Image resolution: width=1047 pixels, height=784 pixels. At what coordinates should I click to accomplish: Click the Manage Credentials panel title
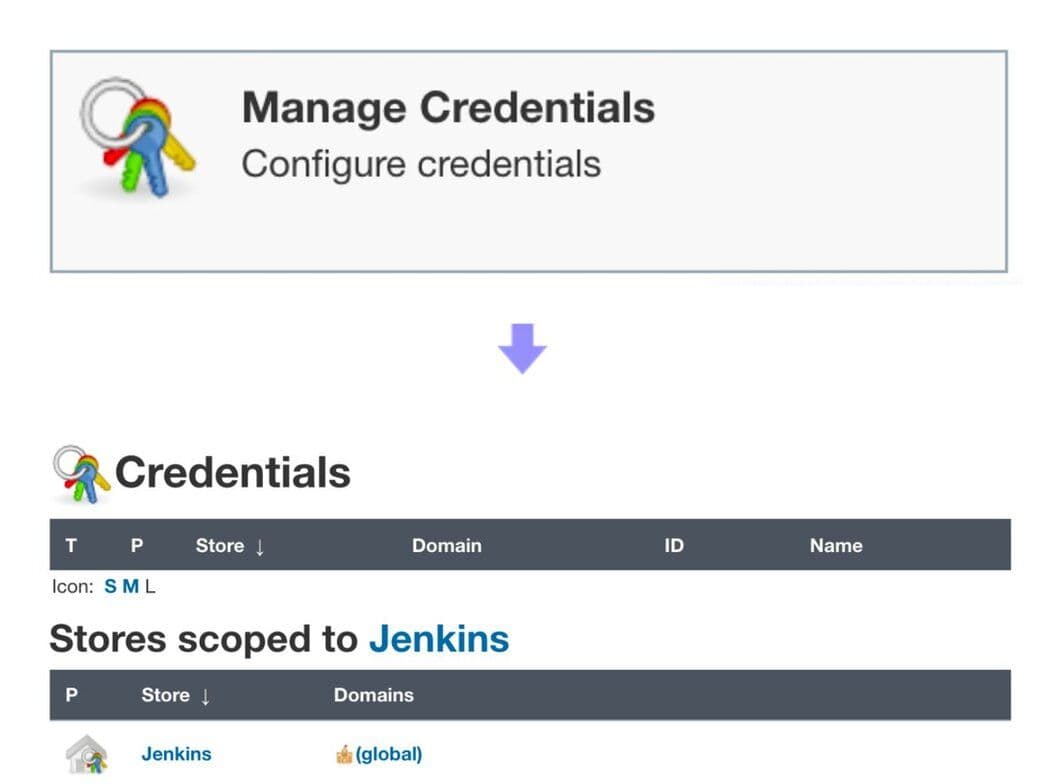point(449,106)
